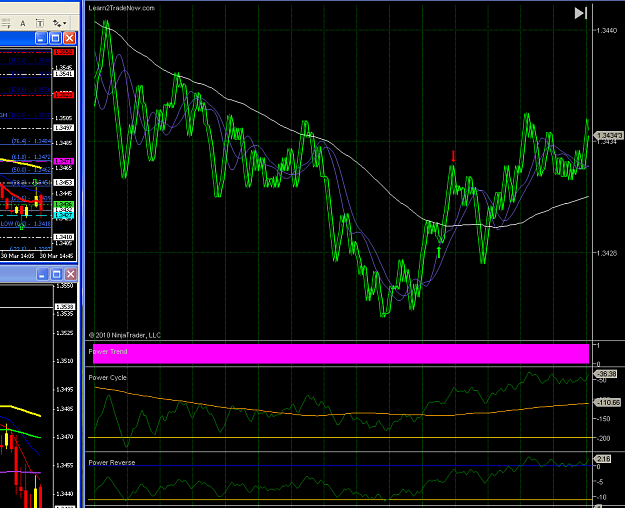The image size is (625, 508).
Task: Click the Power Cycle value marker -38.98
Action: click(x=606, y=374)
